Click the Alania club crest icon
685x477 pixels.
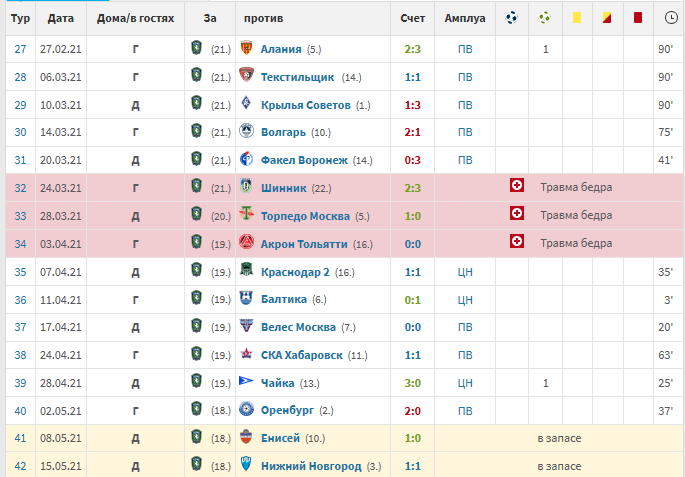pos(247,49)
